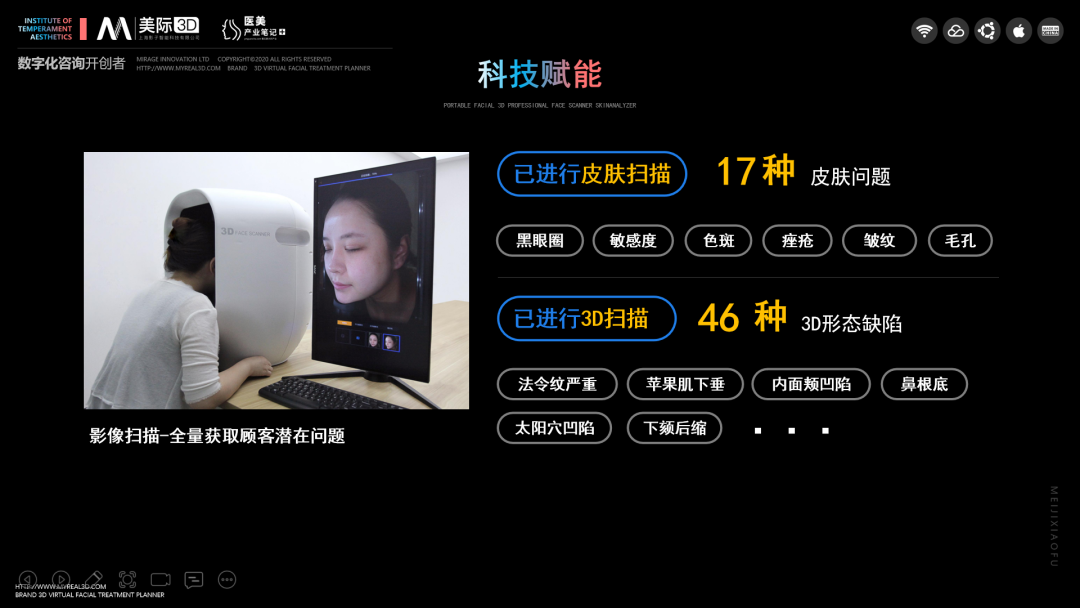Click the play icon in the bottom toolbar
This screenshot has width=1080, height=608.
[60, 580]
